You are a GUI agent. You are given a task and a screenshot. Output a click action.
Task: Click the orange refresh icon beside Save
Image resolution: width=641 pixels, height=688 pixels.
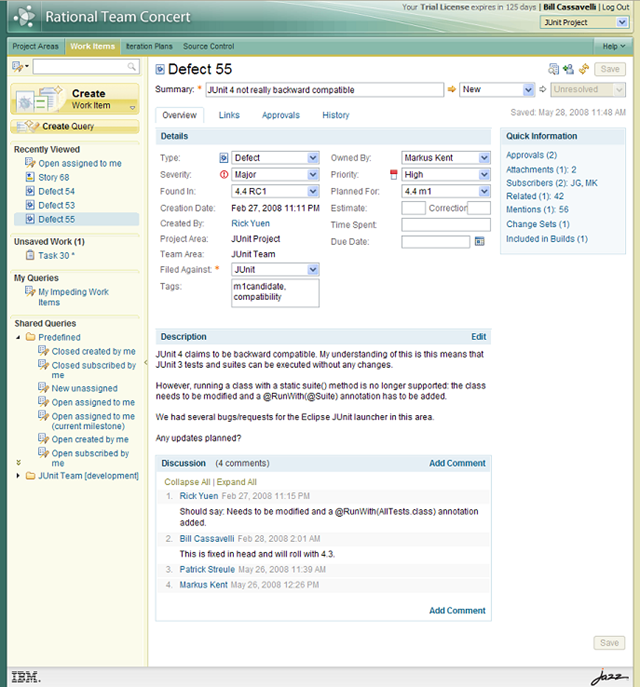[x=584, y=69]
